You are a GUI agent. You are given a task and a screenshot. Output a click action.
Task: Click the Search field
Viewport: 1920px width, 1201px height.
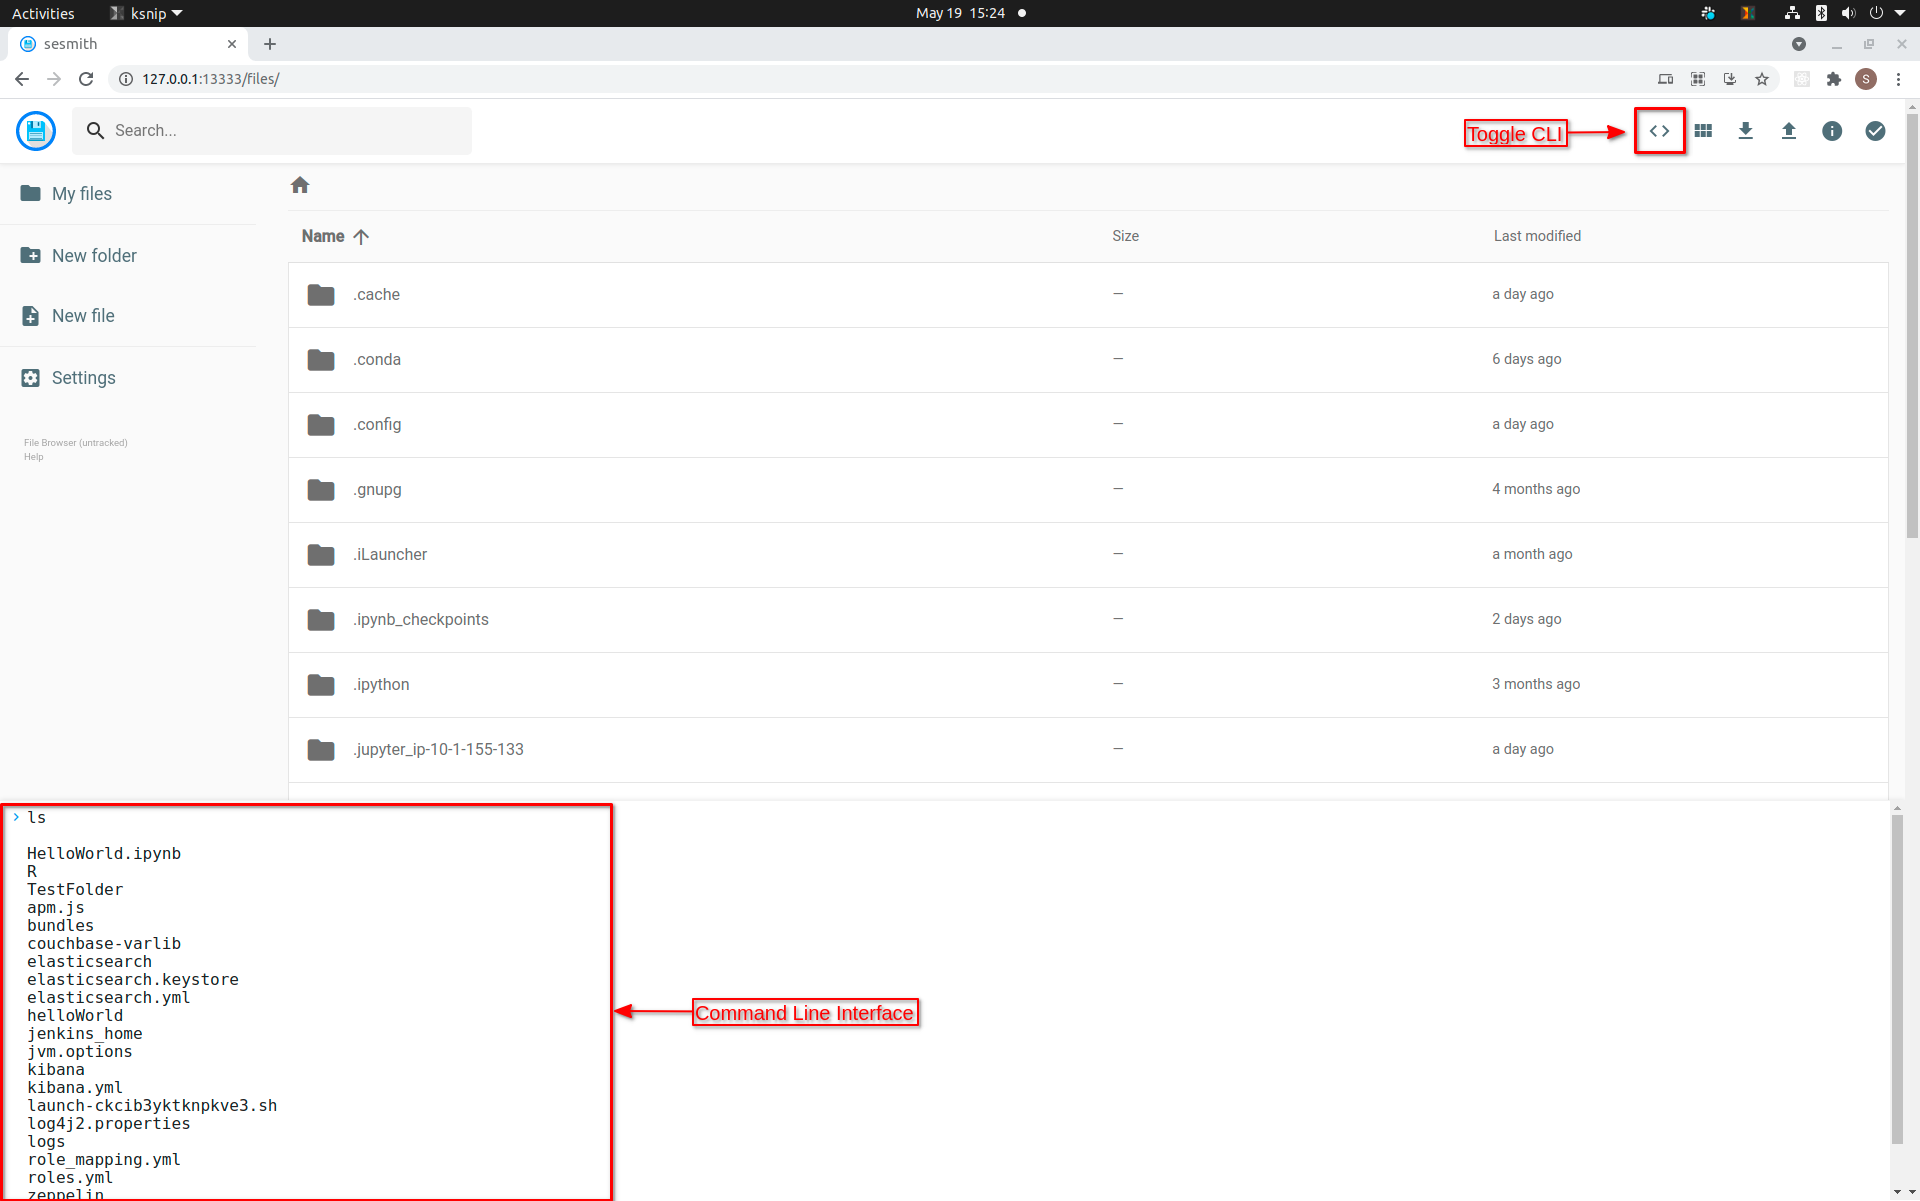[x=272, y=131]
